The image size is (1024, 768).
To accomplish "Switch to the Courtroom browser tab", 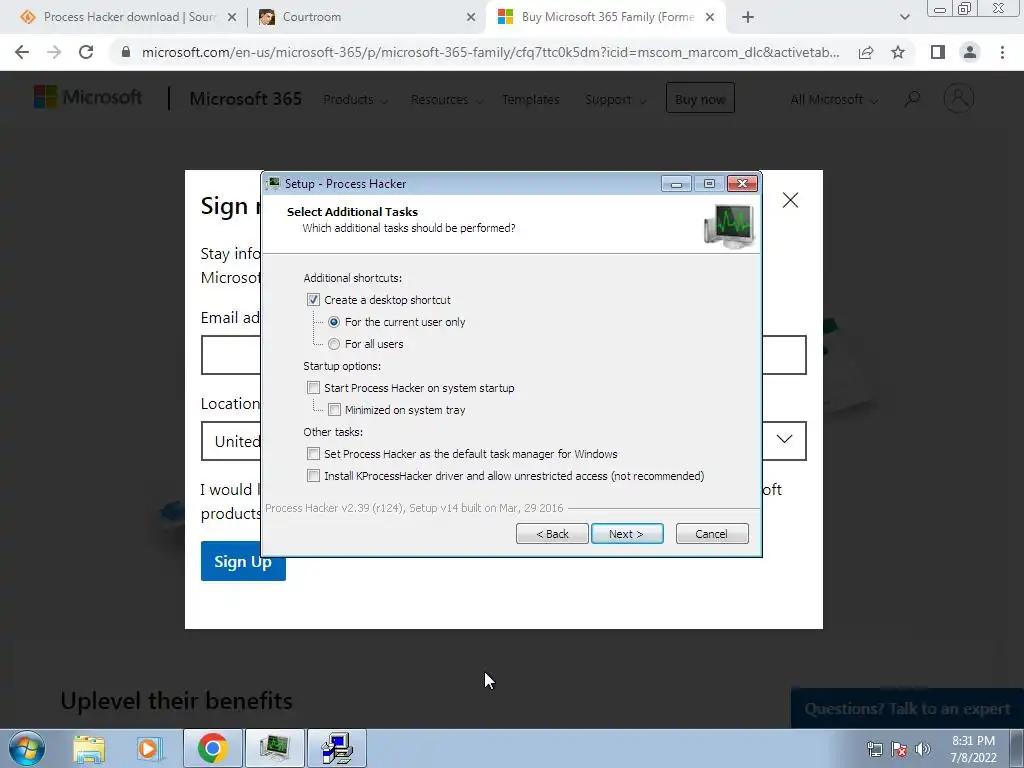I will click(x=366, y=17).
